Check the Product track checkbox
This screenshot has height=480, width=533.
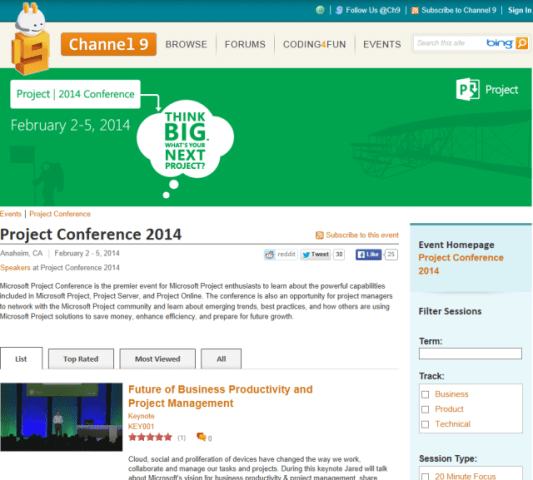click(425, 409)
